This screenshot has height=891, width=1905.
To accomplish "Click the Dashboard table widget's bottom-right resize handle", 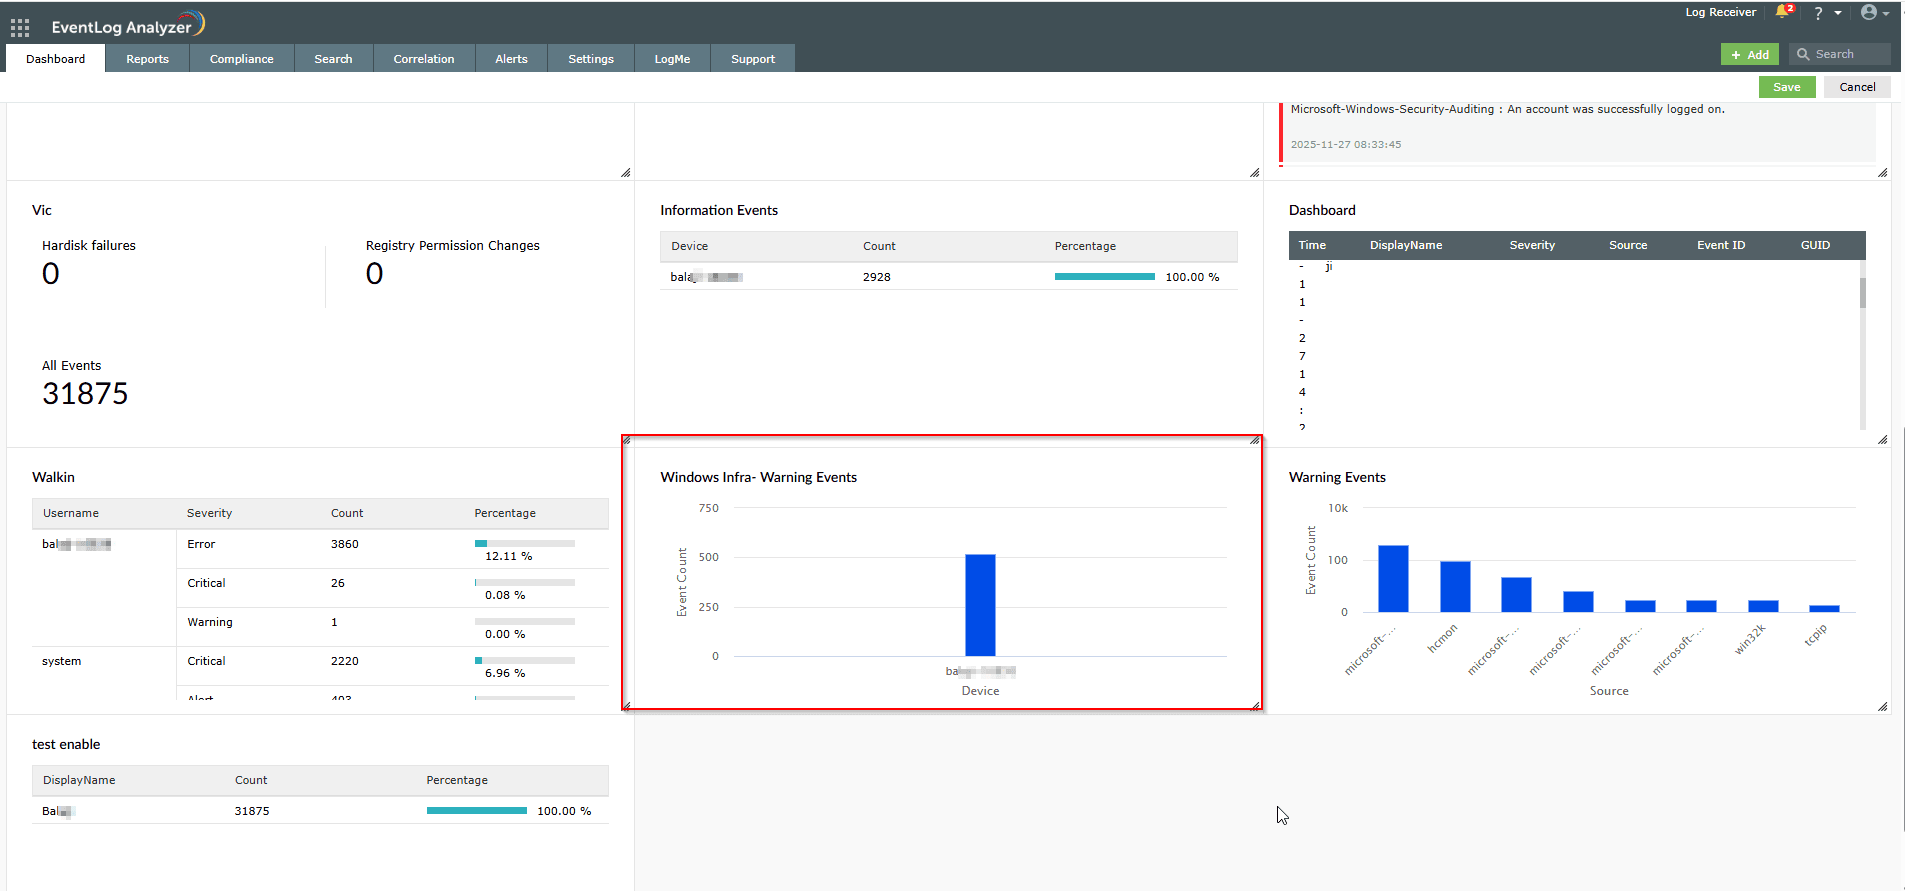I will pos(1882,439).
